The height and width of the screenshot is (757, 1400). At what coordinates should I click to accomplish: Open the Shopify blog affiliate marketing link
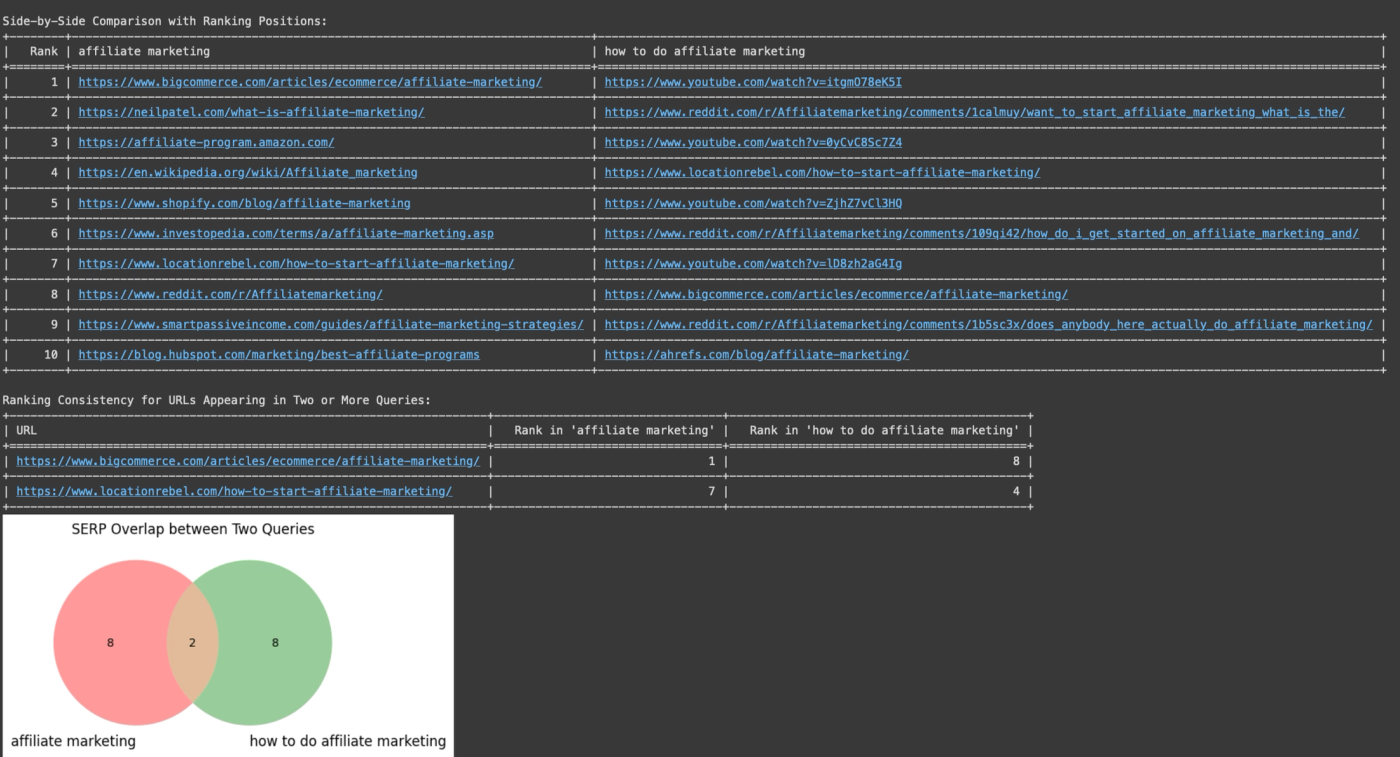coord(244,203)
